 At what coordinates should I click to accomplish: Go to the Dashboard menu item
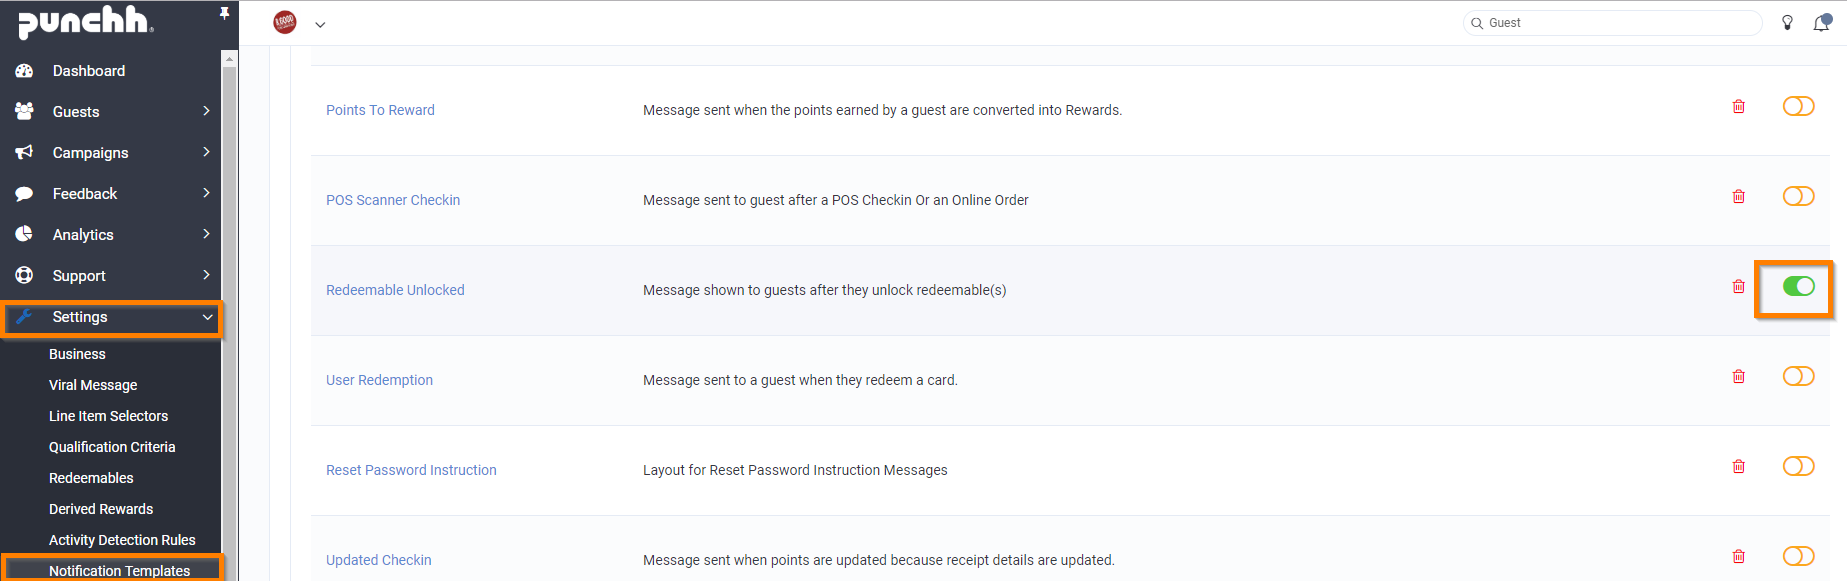coord(89,71)
